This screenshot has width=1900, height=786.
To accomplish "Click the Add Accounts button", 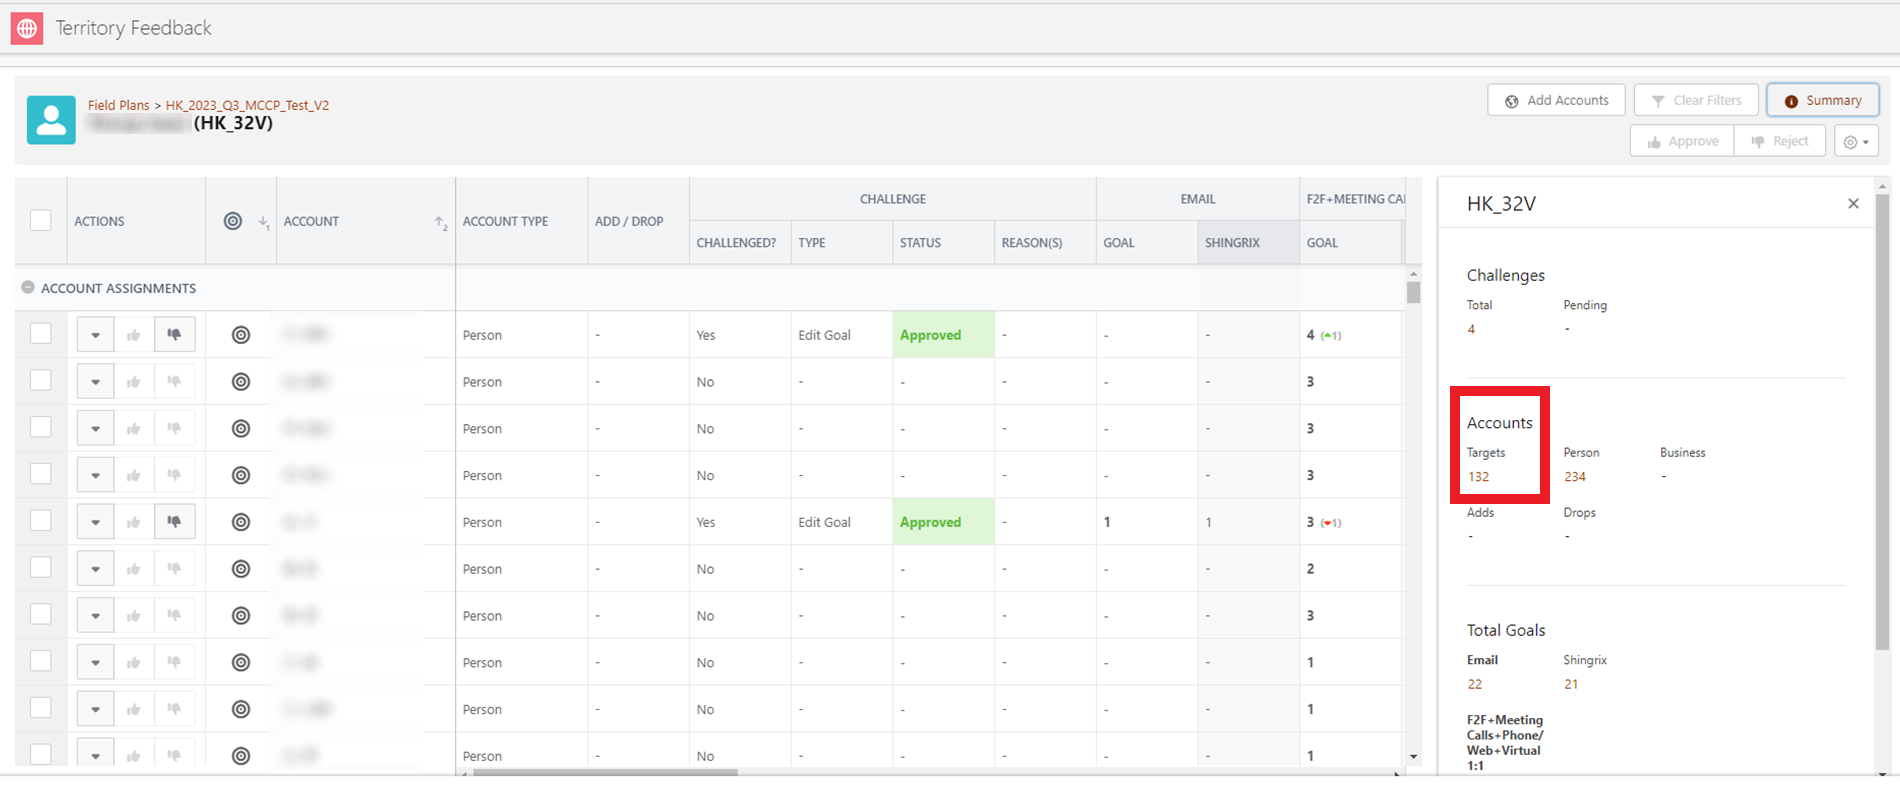I will pyautogui.click(x=1556, y=100).
